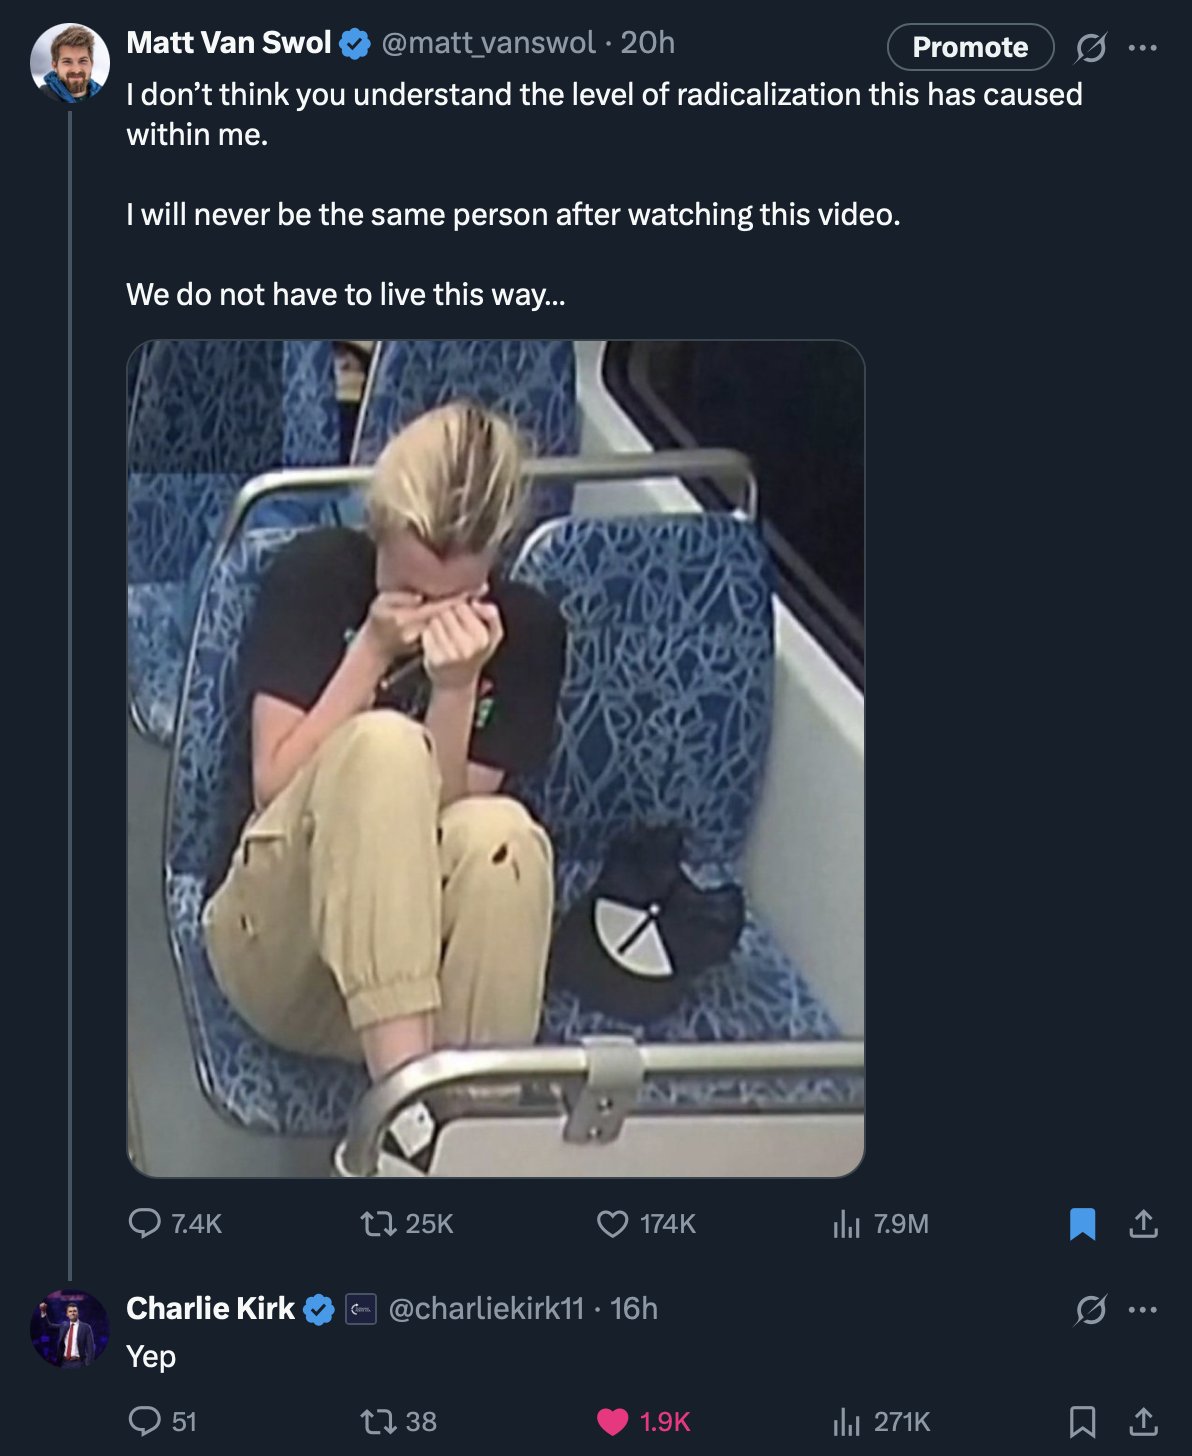Open Charlie Kirk's profile name link
This screenshot has width=1192, height=1456.
pyautogui.click(x=211, y=1309)
